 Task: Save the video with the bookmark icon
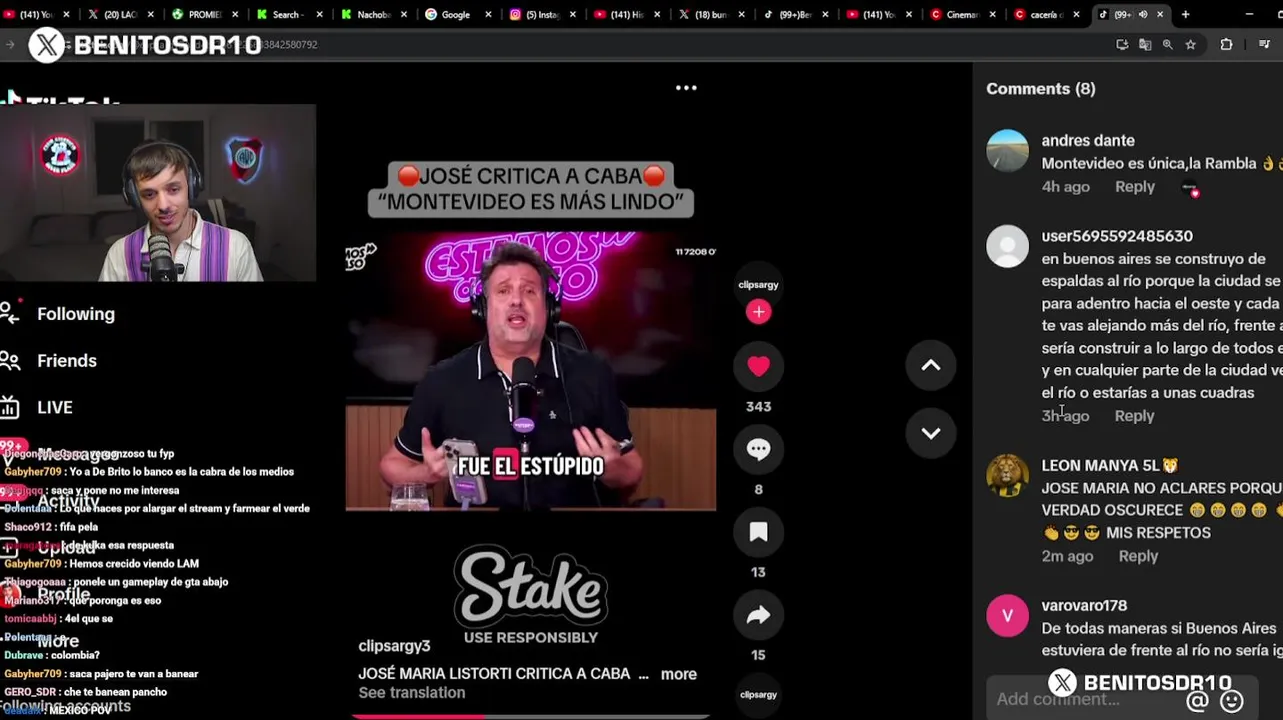click(x=758, y=532)
